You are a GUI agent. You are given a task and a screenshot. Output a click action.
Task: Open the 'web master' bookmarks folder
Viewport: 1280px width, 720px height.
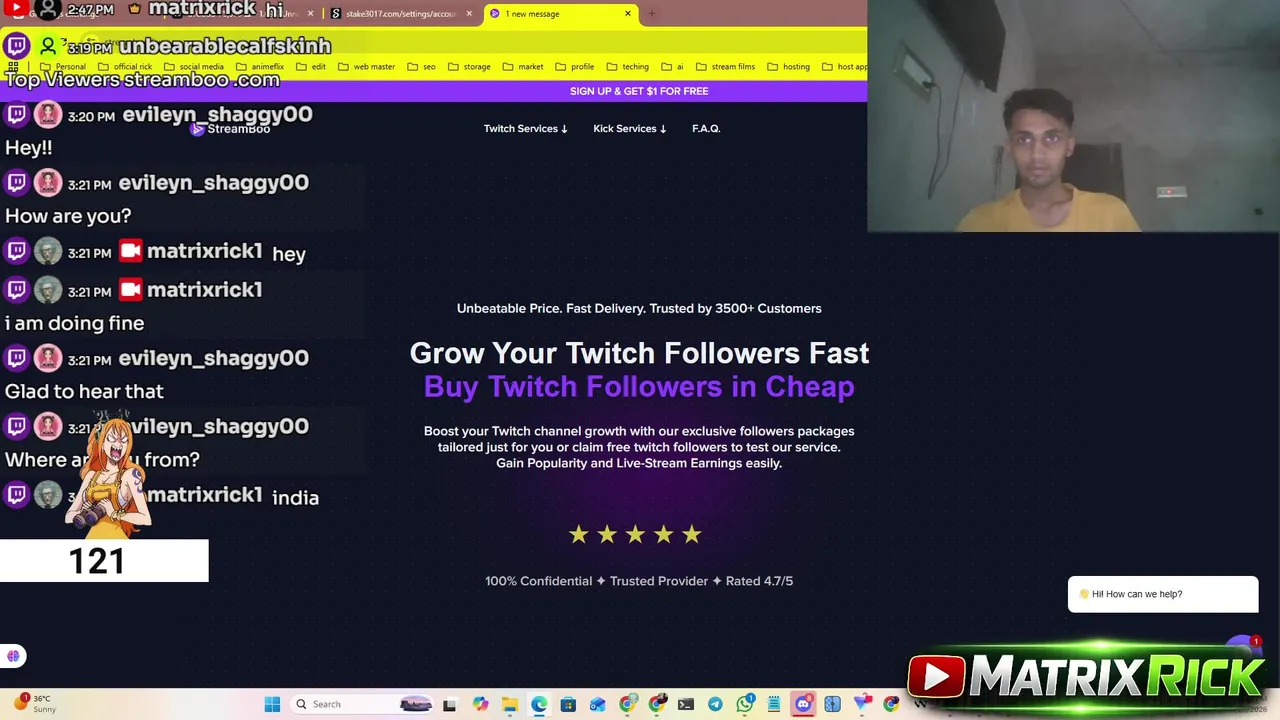click(366, 67)
